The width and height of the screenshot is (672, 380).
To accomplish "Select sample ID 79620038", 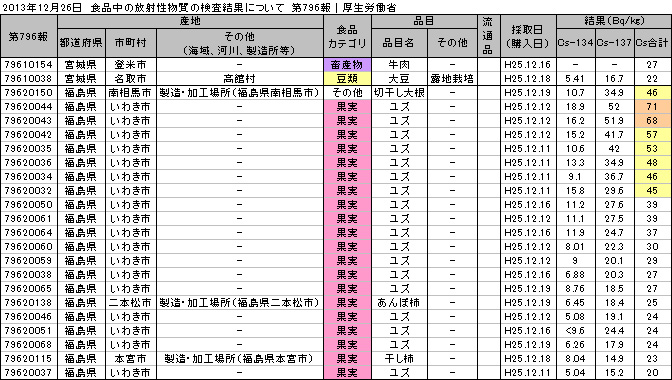I will pos(28,275).
